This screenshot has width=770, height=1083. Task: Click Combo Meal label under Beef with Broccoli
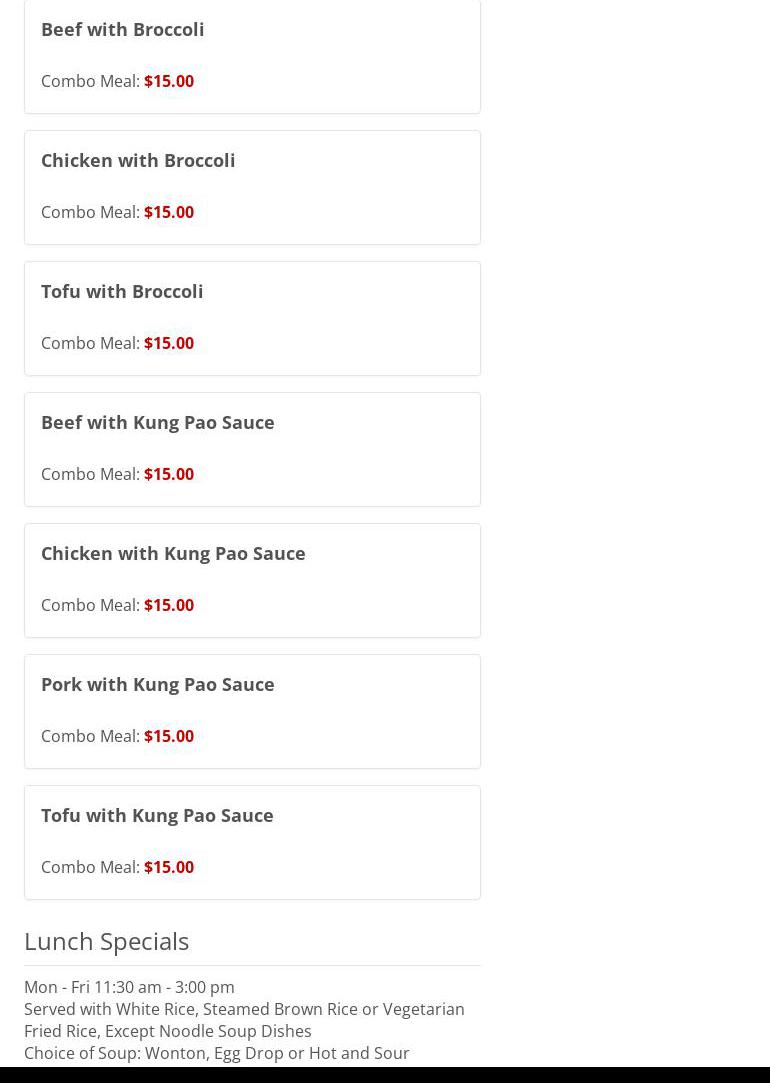[90, 81]
